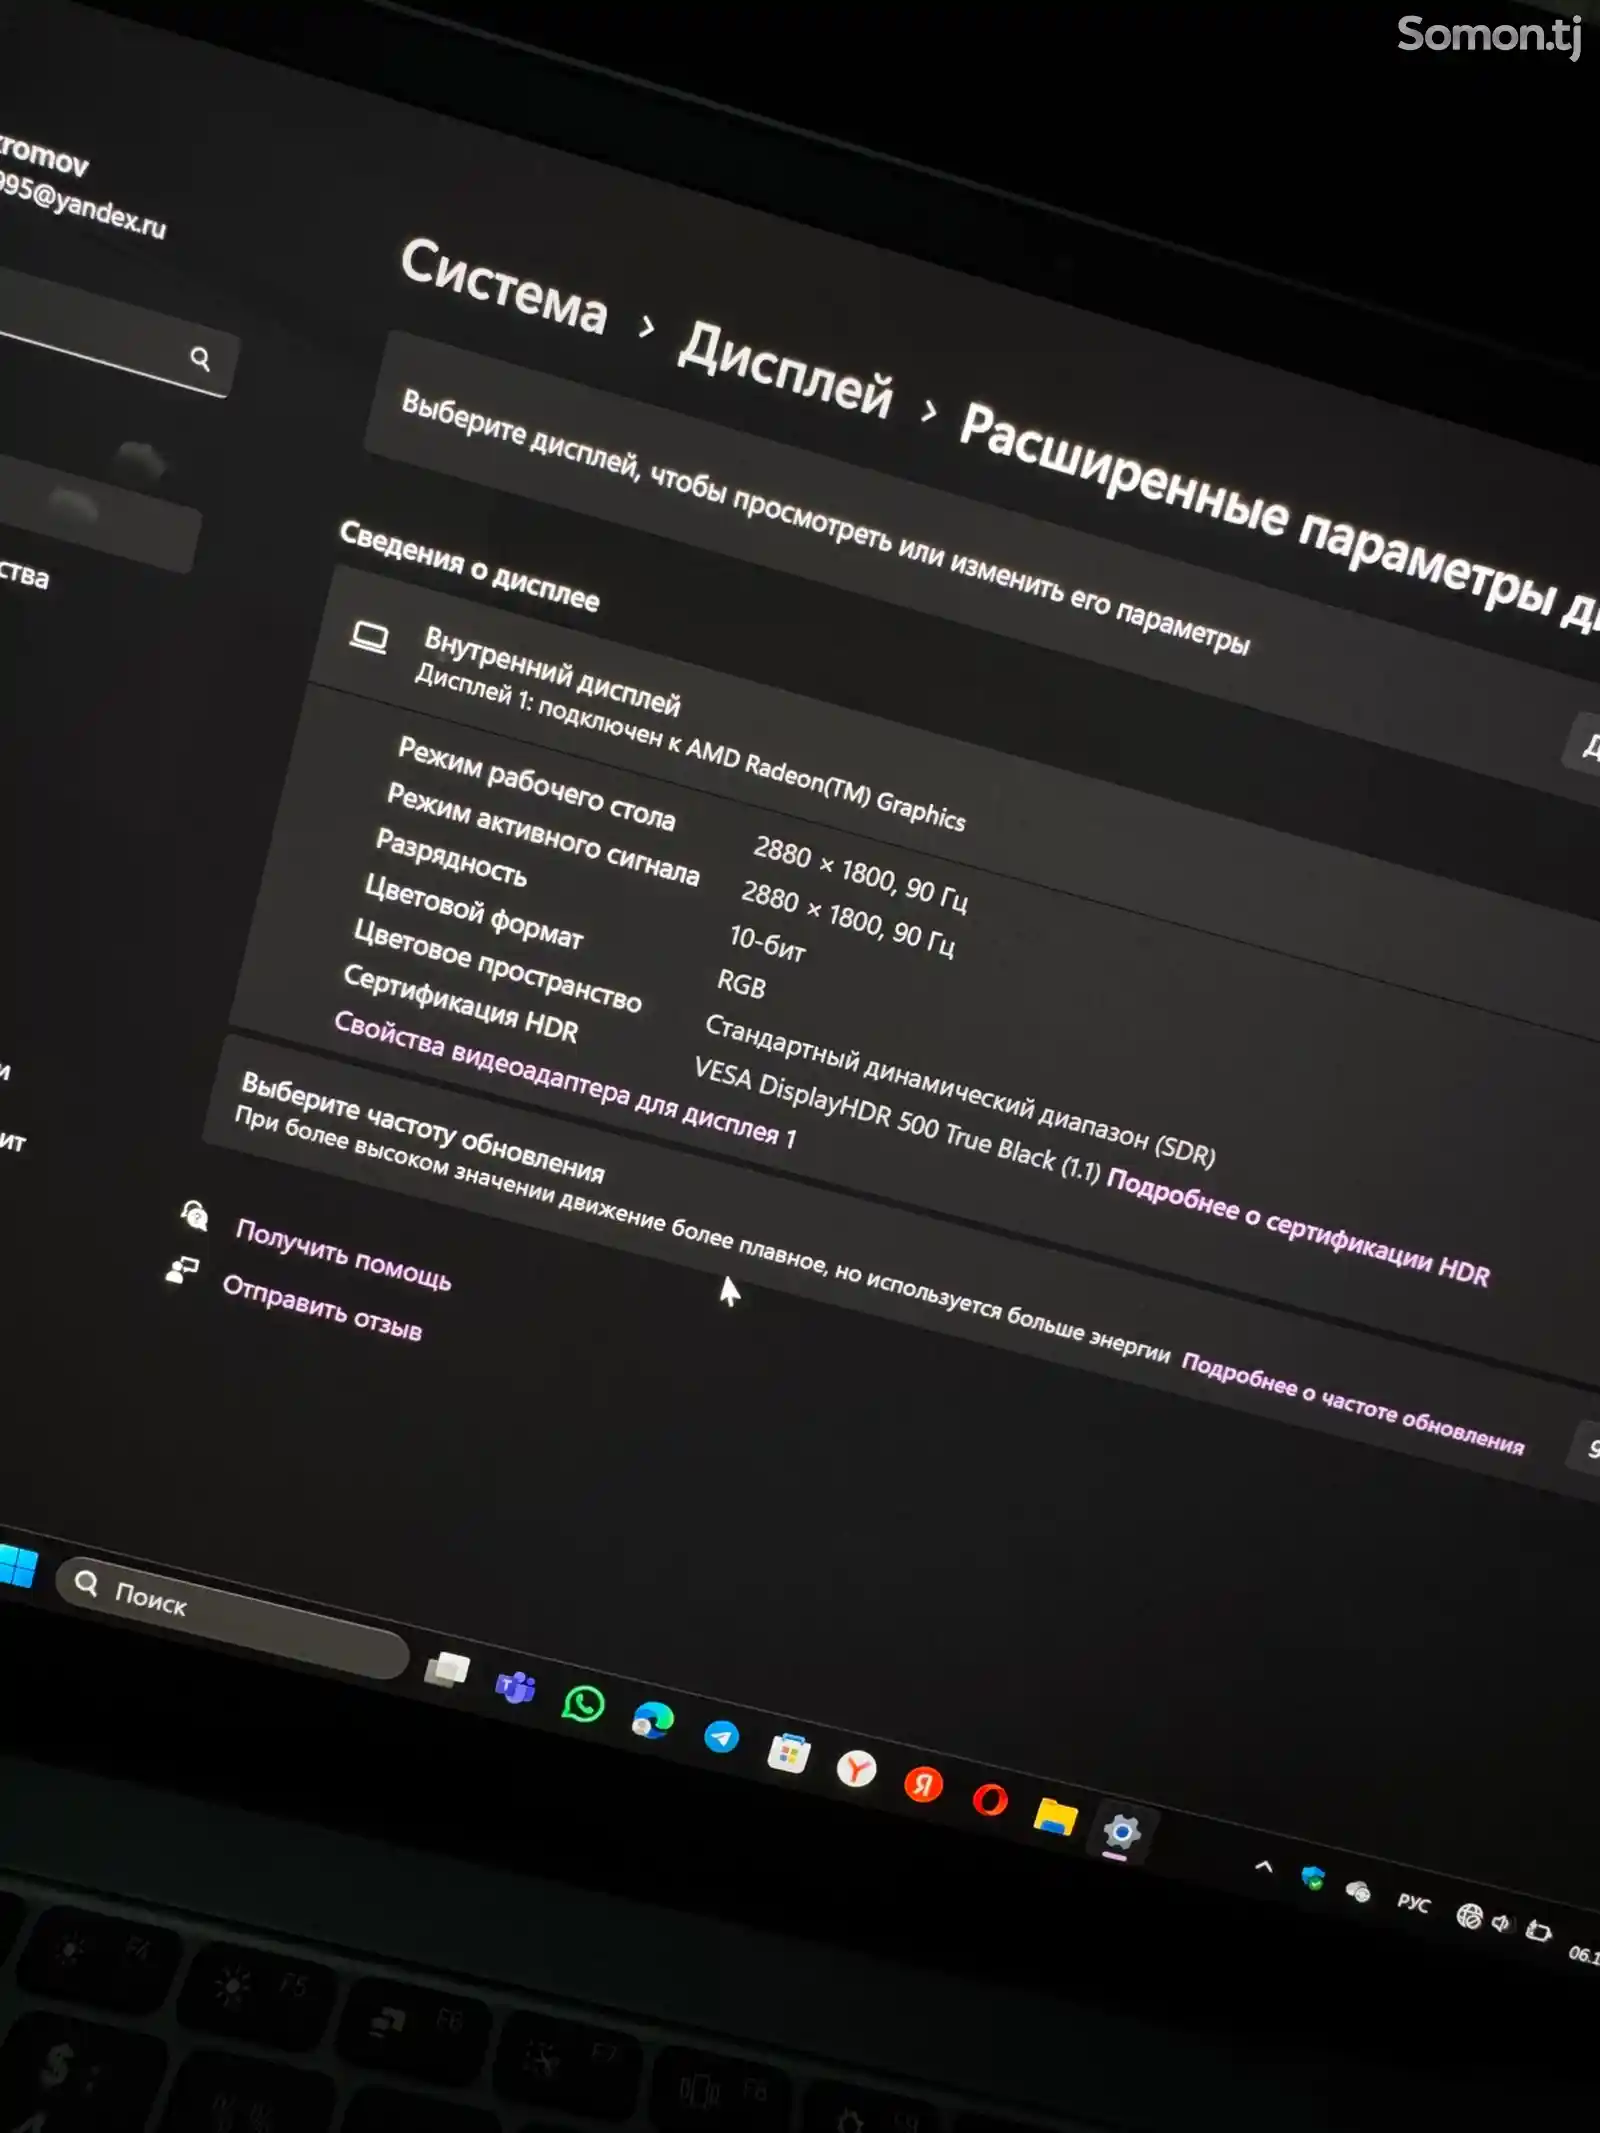
Task: Show hidden system tray icons
Action: (1264, 1866)
